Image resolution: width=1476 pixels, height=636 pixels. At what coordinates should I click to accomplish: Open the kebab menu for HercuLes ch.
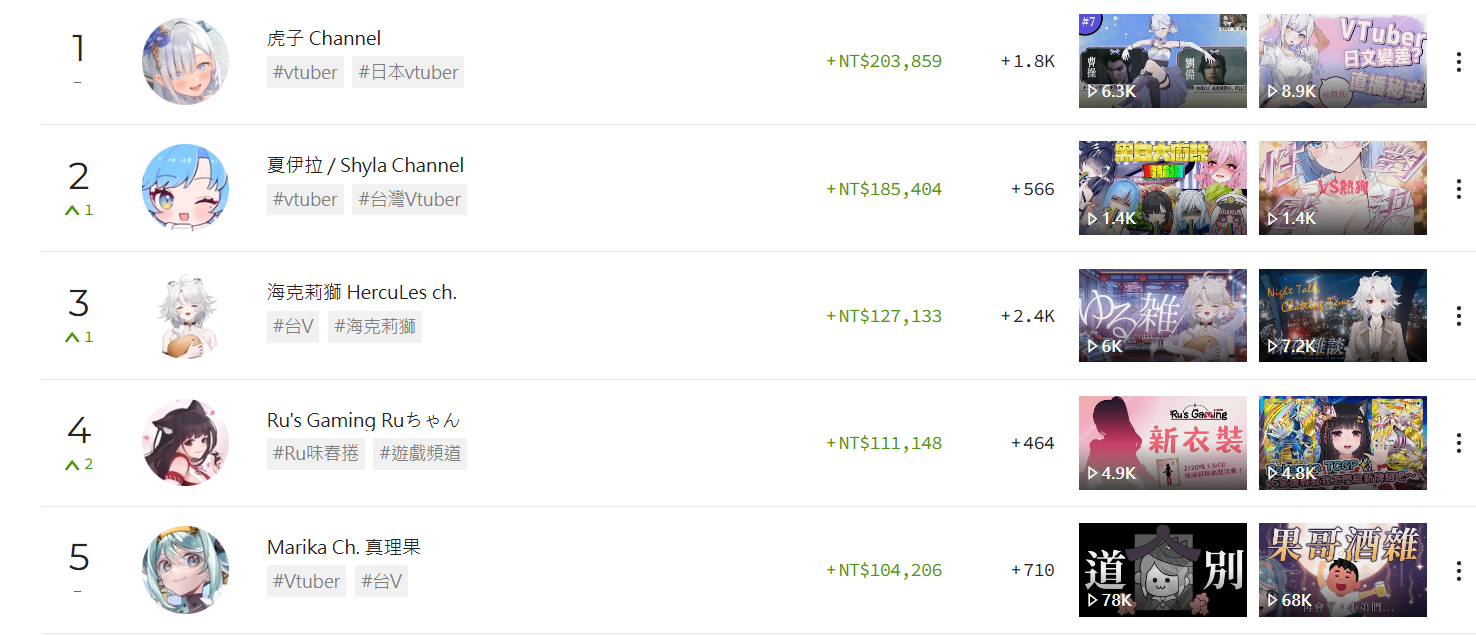(x=1458, y=316)
